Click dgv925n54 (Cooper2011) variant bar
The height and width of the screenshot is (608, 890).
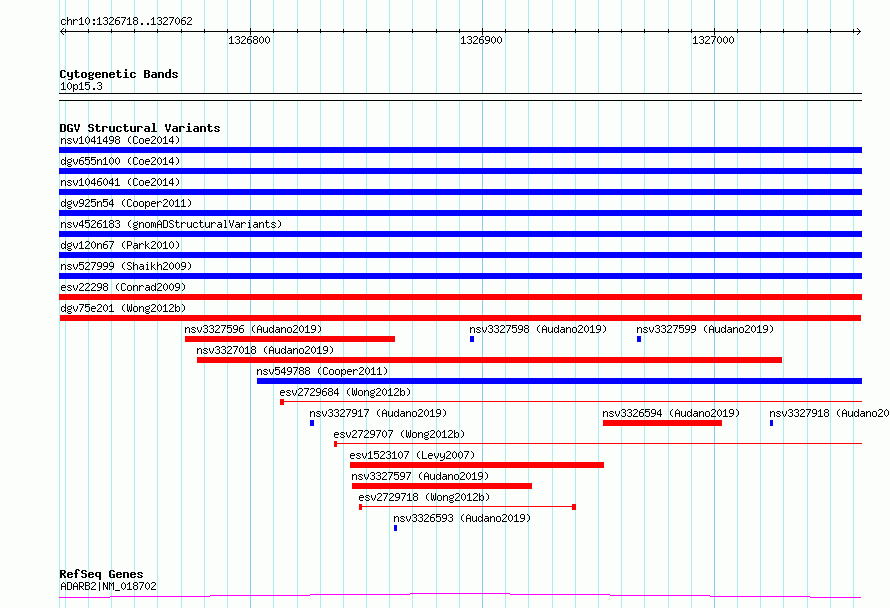tap(460, 213)
